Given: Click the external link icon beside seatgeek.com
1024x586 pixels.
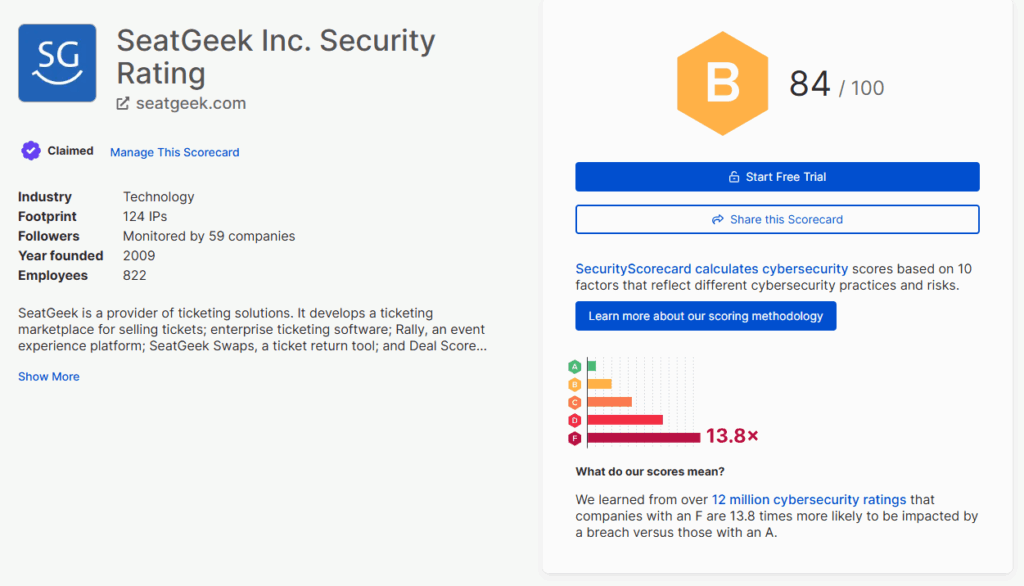Looking at the screenshot, I should coord(123,102).
